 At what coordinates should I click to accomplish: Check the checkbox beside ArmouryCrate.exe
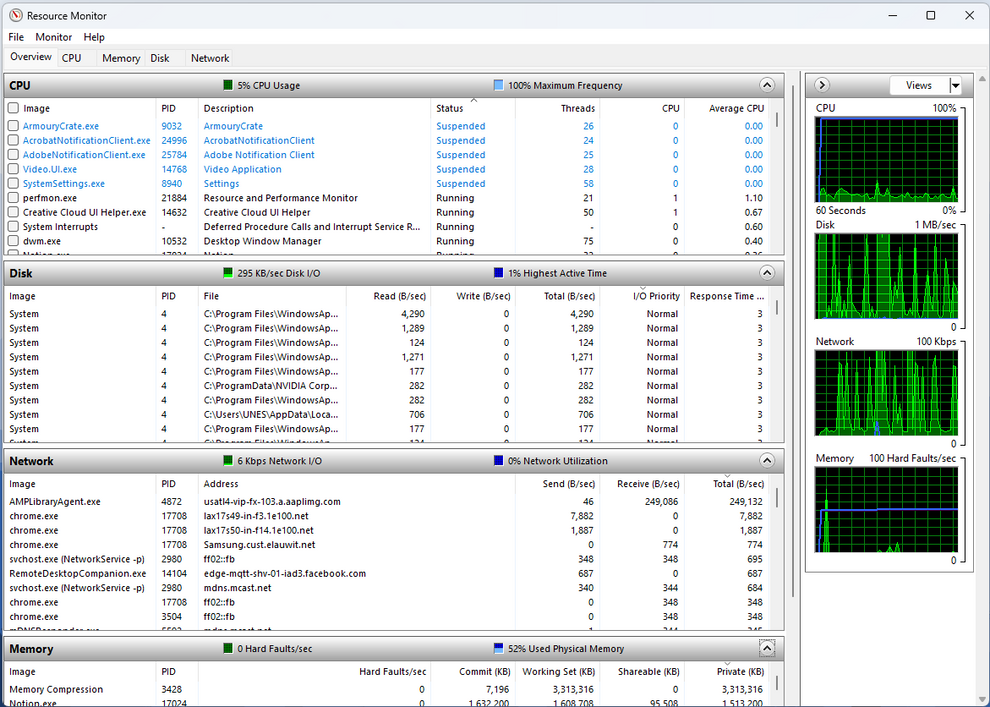click(13, 126)
